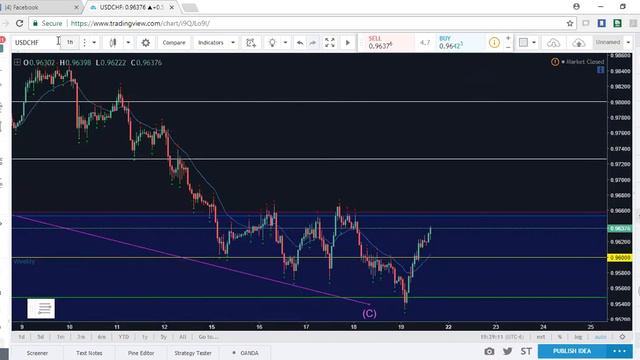Undo last chart action
This screenshot has width=640, height=360.
(300, 42)
